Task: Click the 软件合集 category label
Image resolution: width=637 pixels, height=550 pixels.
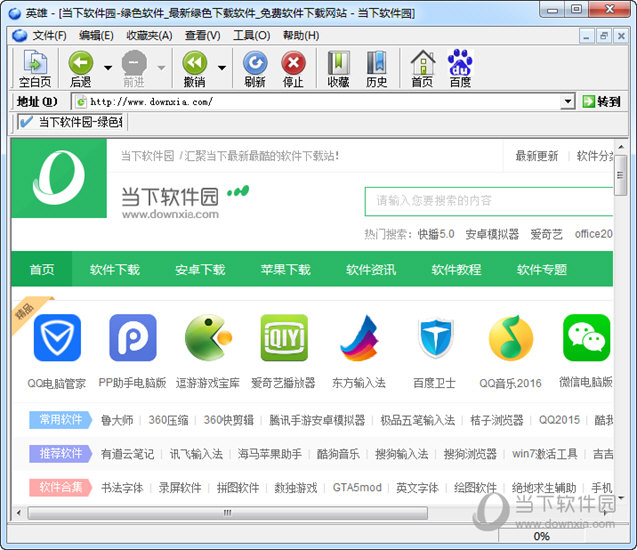Action: pyautogui.click(x=61, y=487)
